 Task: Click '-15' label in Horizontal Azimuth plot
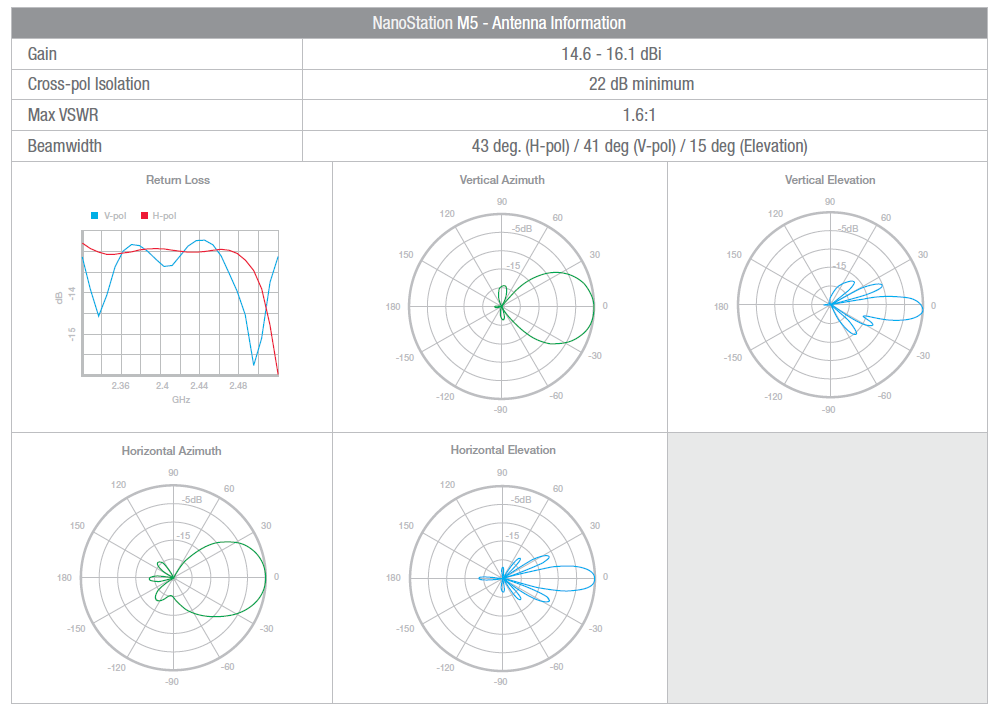point(183,536)
